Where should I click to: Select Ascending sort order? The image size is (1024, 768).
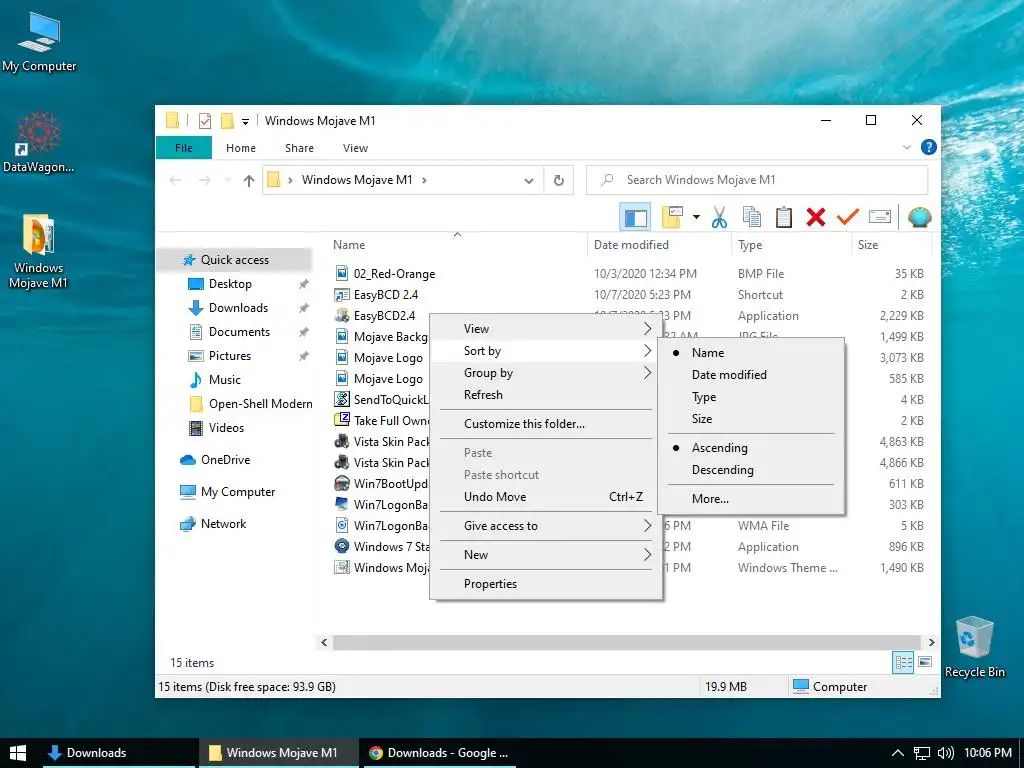point(751,448)
